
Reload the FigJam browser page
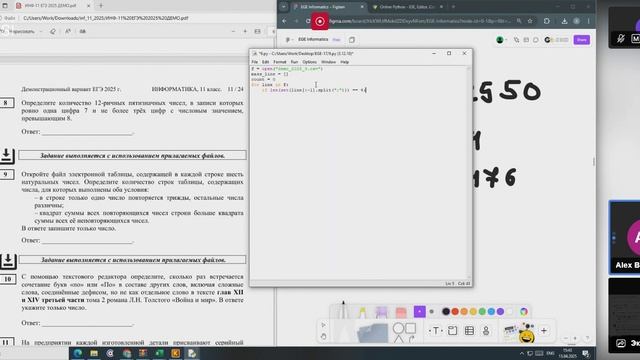tap(308, 21)
